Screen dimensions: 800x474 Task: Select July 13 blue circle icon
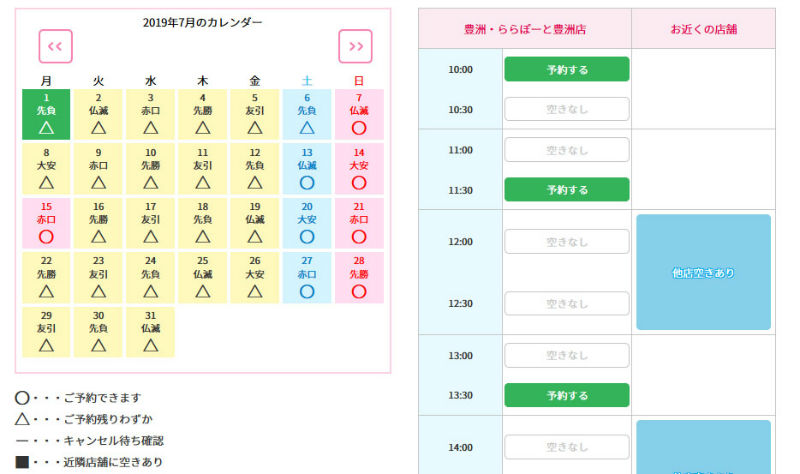coord(307,183)
